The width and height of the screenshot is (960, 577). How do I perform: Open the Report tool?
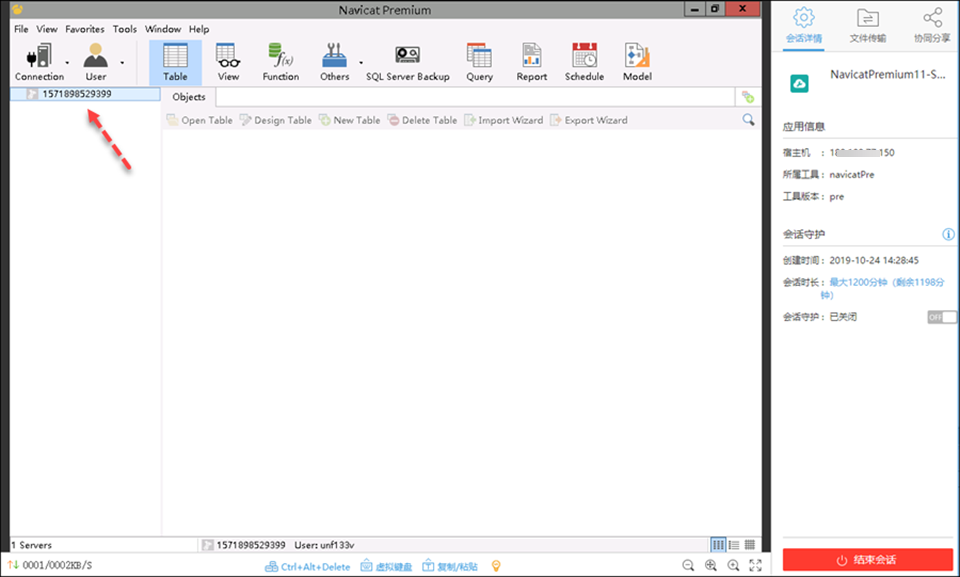(x=531, y=62)
